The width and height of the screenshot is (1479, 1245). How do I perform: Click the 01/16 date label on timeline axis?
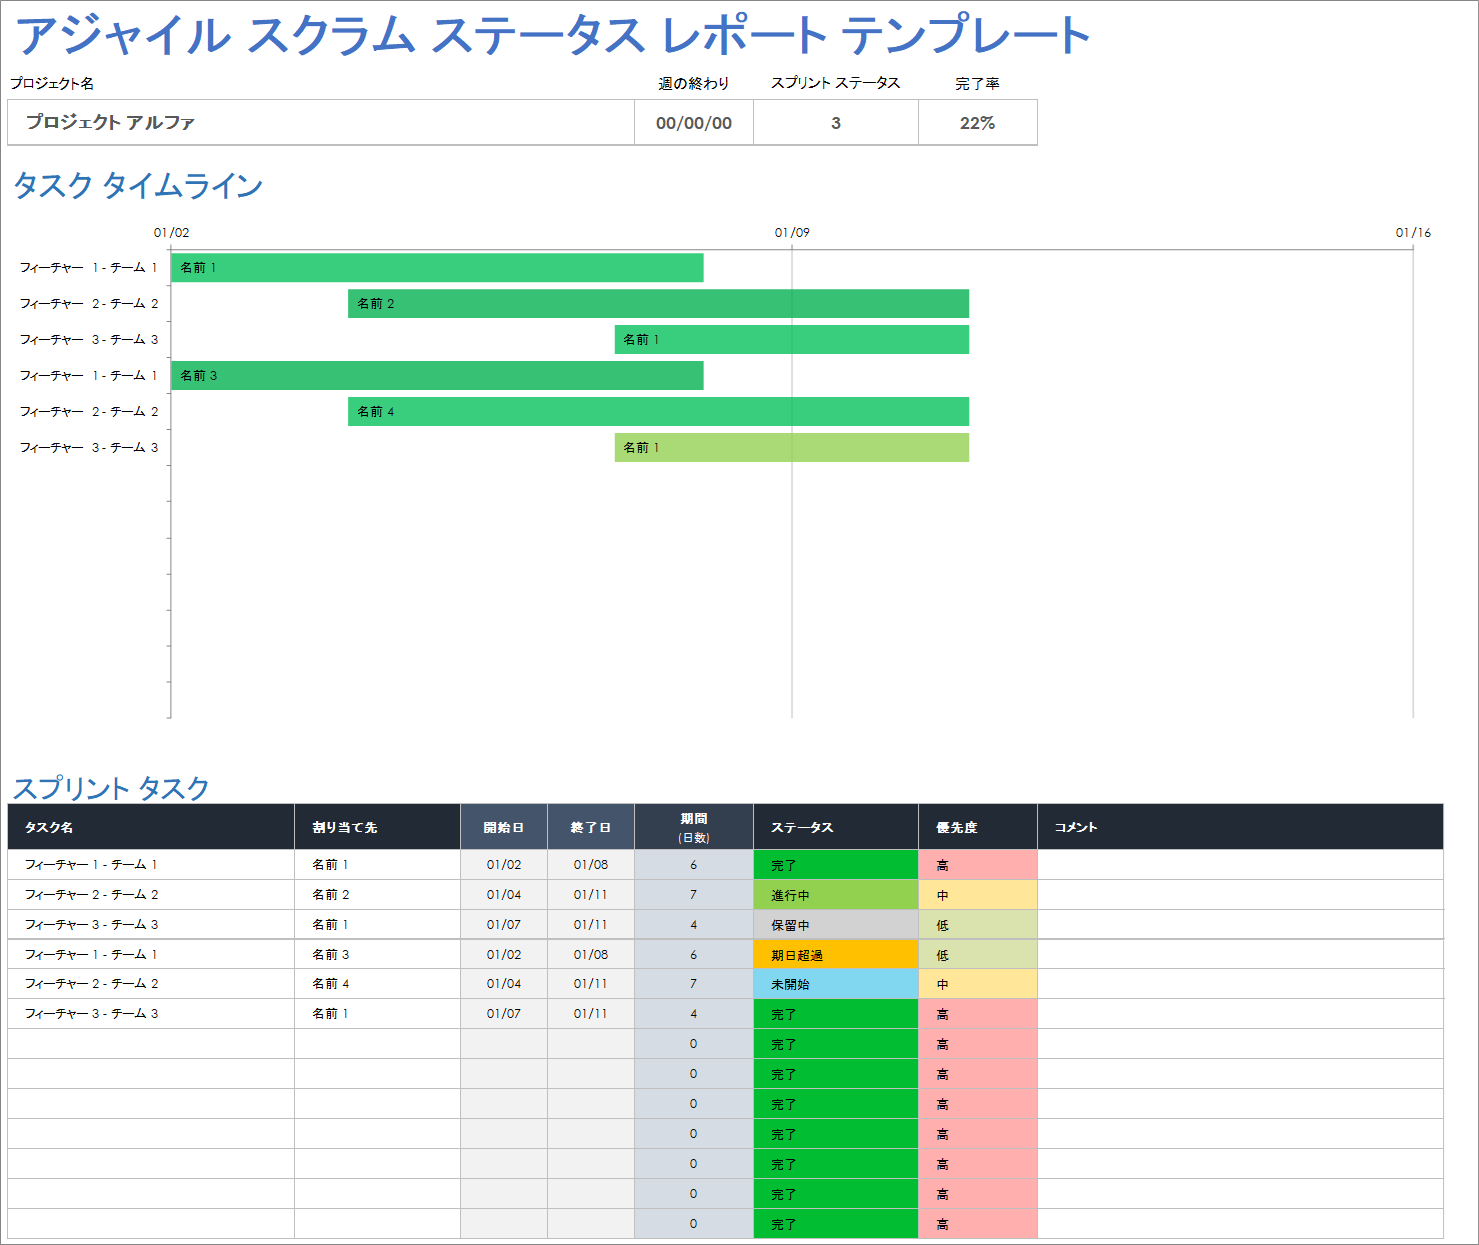[x=1413, y=232]
